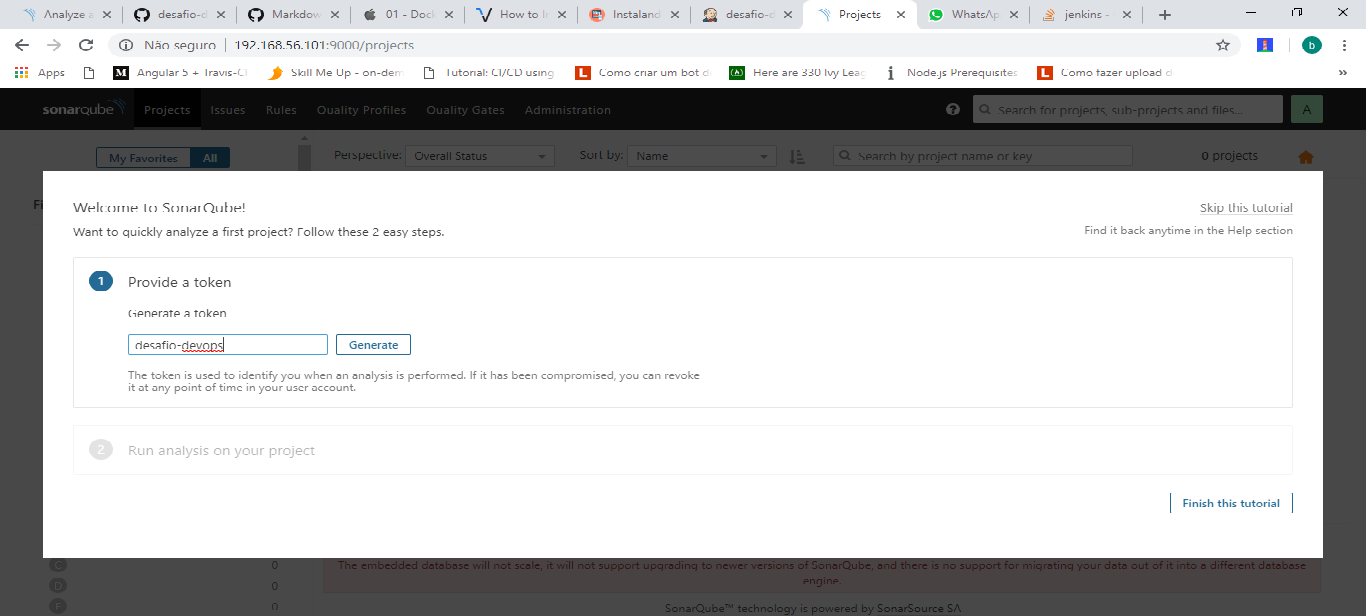The width and height of the screenshot is (1366, 616).
Task: Open the Chrome three-dot menu
Action: coord(1346,45)
